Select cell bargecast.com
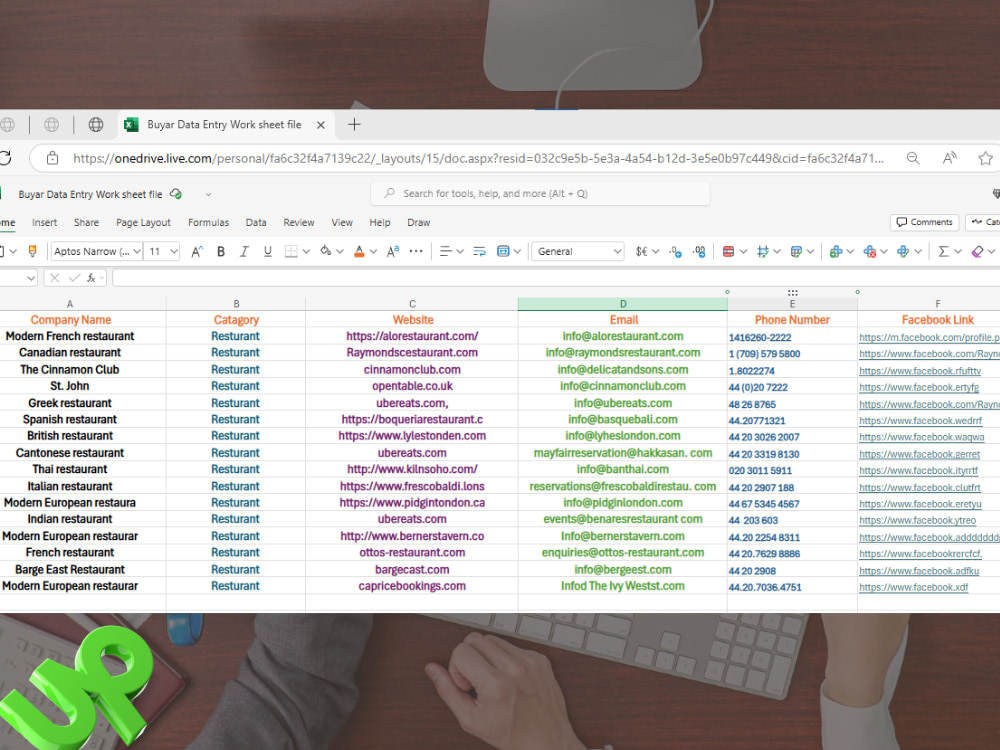 click(412, 570)
